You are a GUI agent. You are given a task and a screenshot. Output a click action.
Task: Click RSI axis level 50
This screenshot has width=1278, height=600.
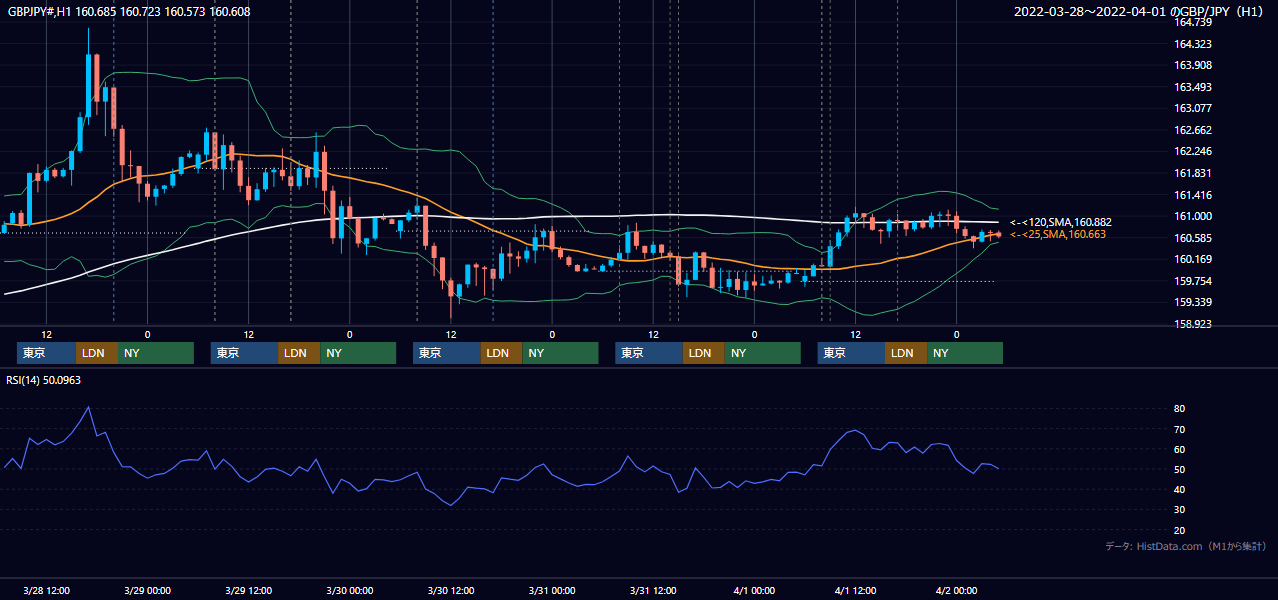pos(1180,469)
